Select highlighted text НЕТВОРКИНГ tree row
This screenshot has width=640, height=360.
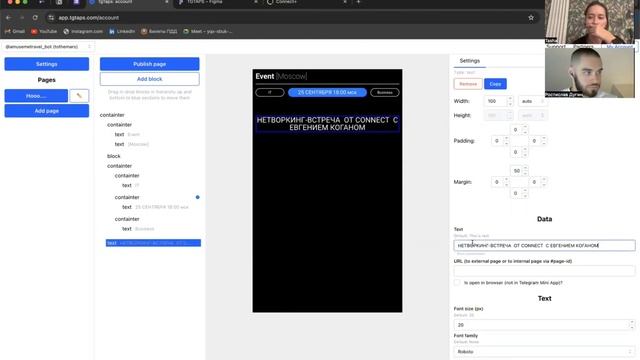point(153,243)
